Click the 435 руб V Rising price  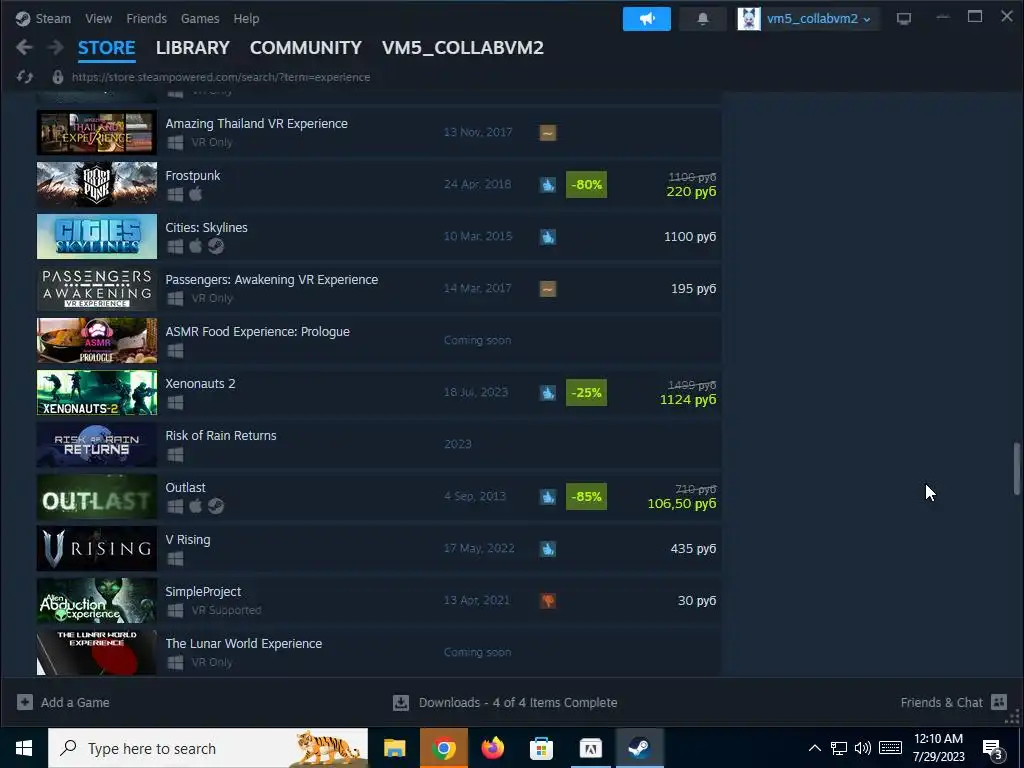[693, 549]
